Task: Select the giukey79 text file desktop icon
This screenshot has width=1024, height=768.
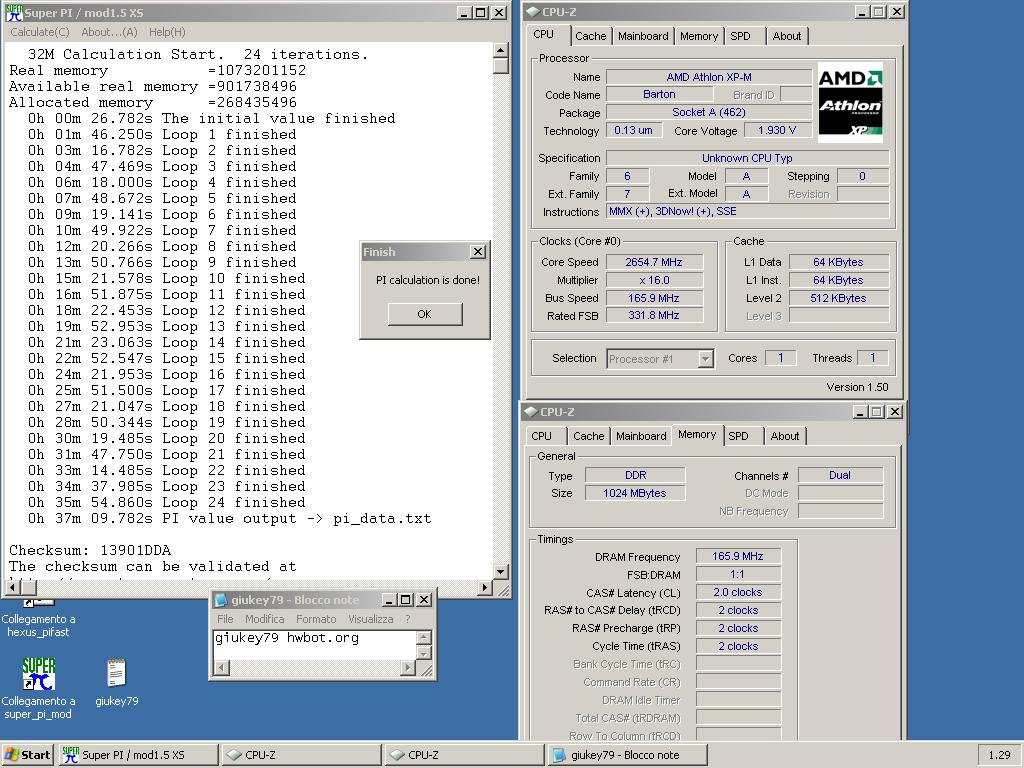Action: click(x=116, y=673)
